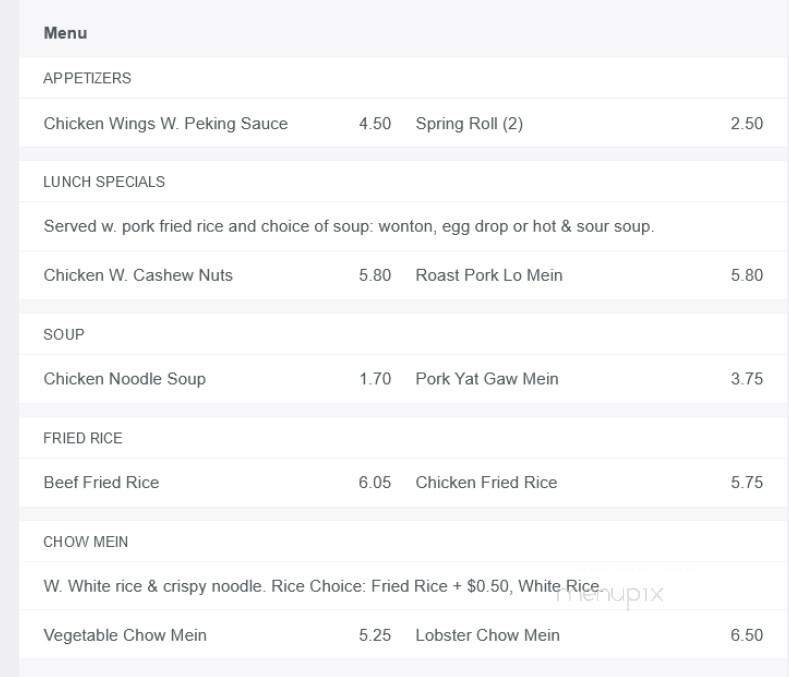Screen dimensions: 789x677
Task: Select the Spring Roll (2) item
Action: [469, 124]
